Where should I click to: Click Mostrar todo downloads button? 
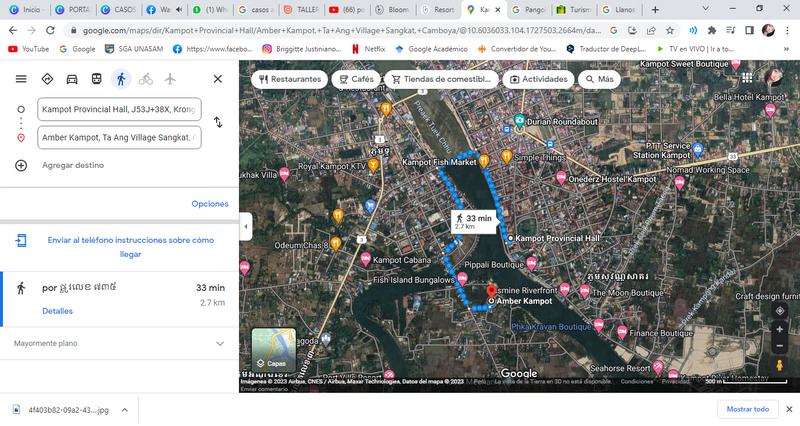click(747, 409)
